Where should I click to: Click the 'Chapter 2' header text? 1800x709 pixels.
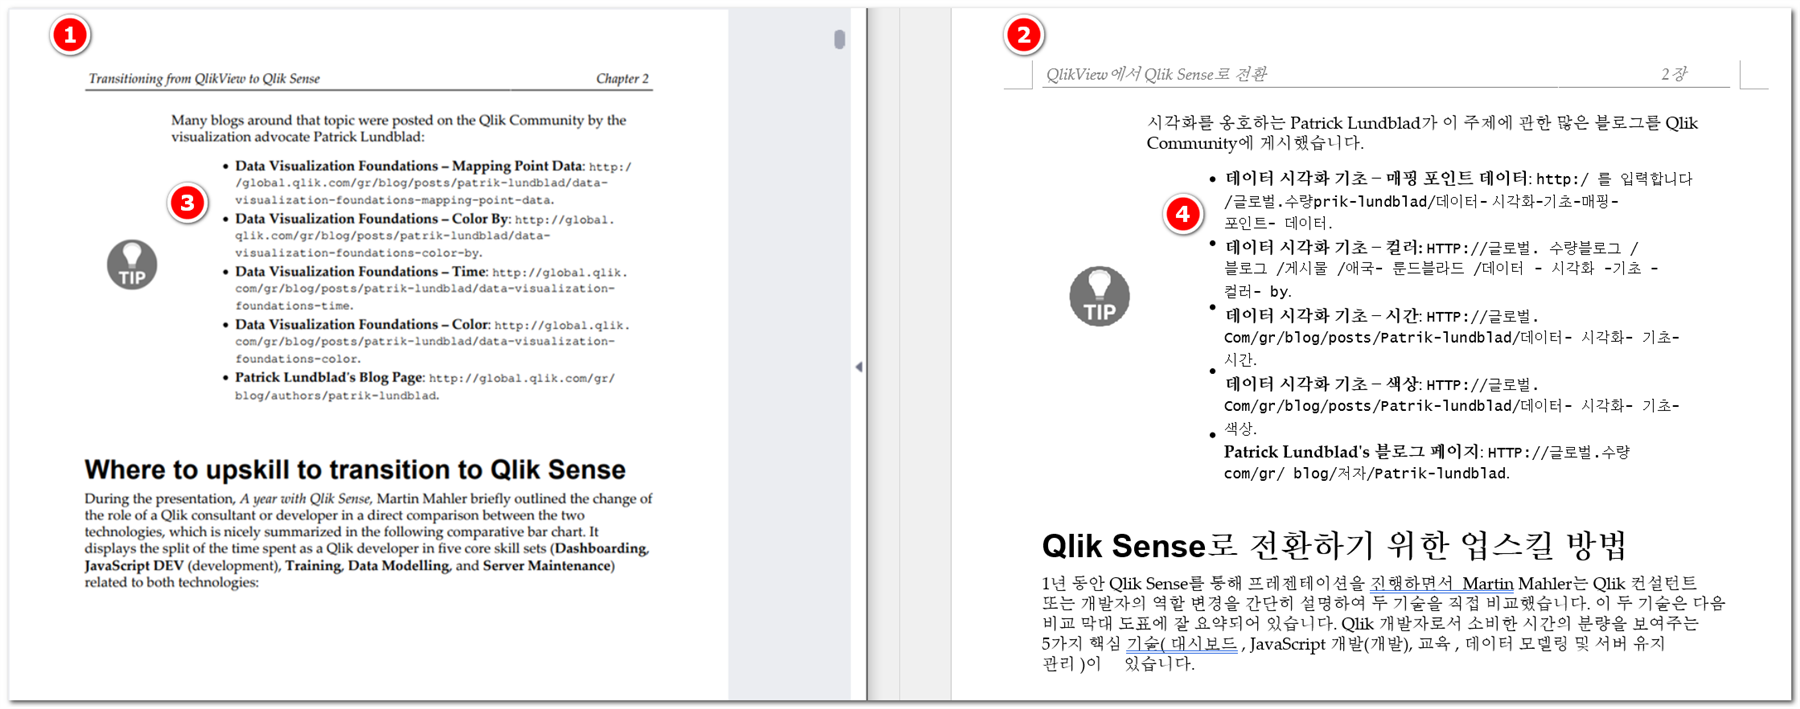tap(622, 78)
